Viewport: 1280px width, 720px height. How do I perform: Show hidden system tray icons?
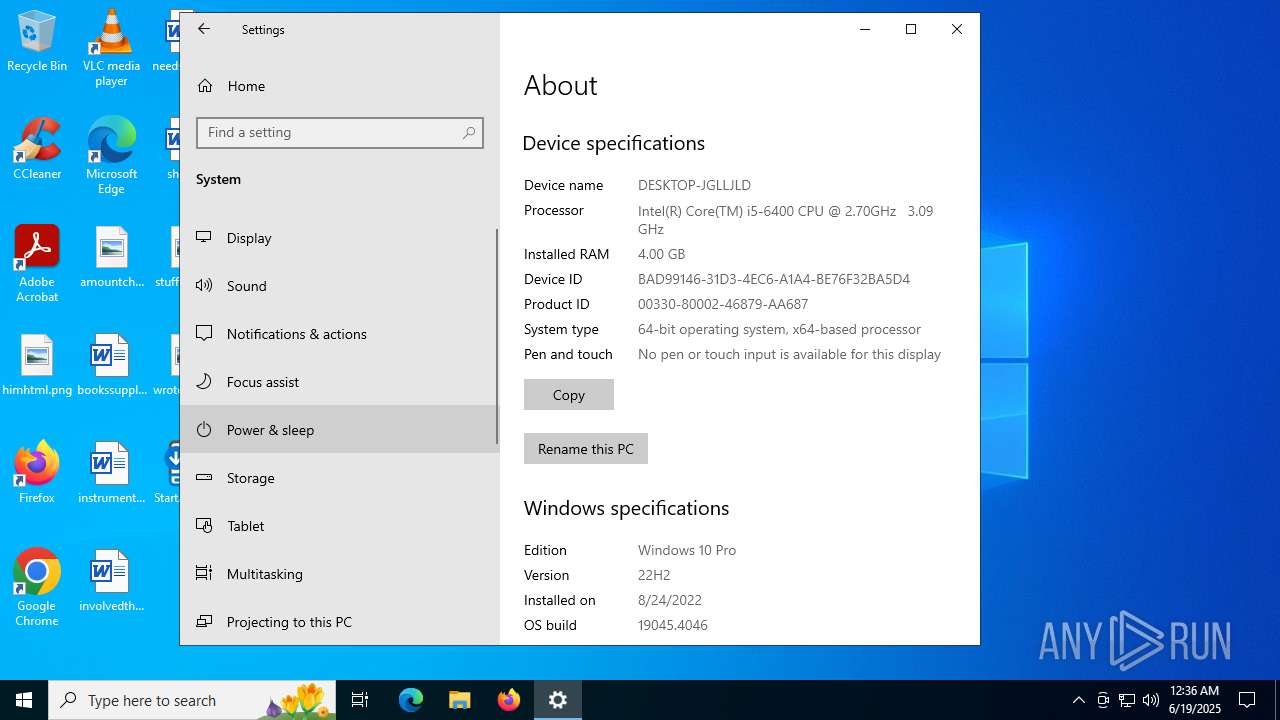[1079, 700]
